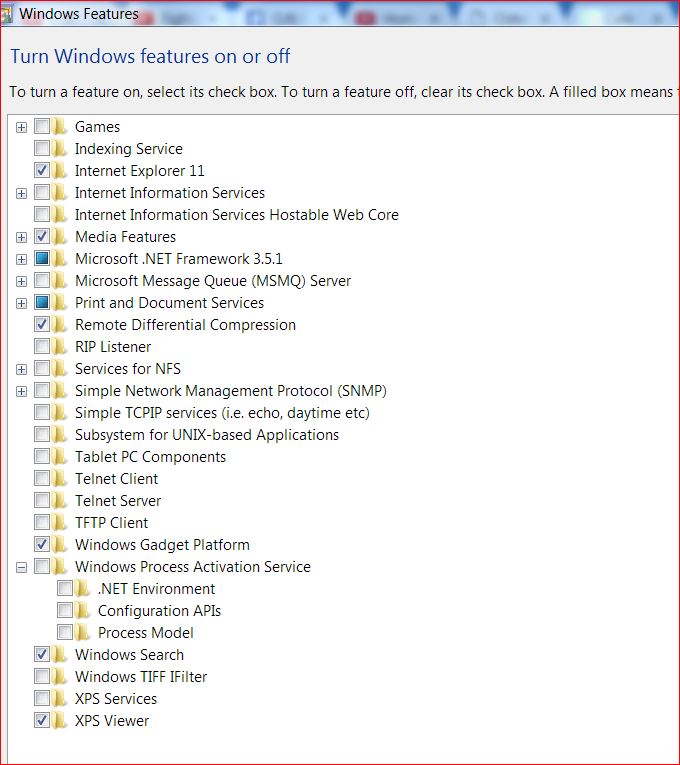Uncheck Windows Gadget Platform
This screenshot has height=765, width=680.
pos(42,544)
